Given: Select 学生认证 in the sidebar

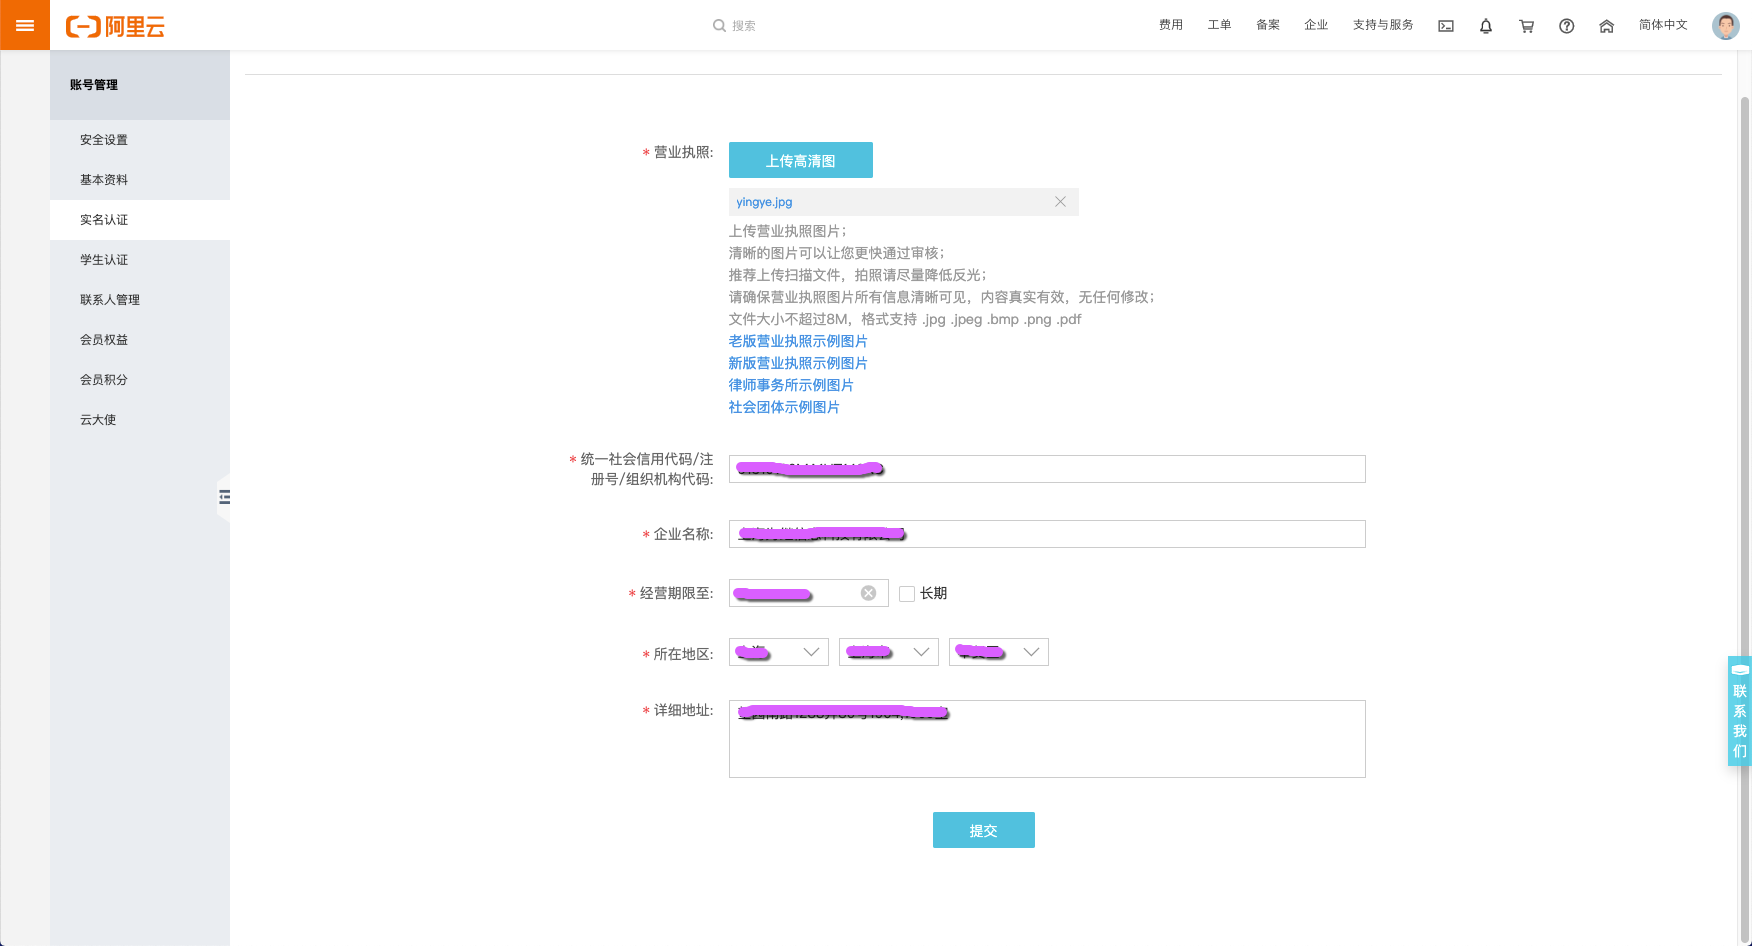Looking at the screenshot, I should click(104, 260).
